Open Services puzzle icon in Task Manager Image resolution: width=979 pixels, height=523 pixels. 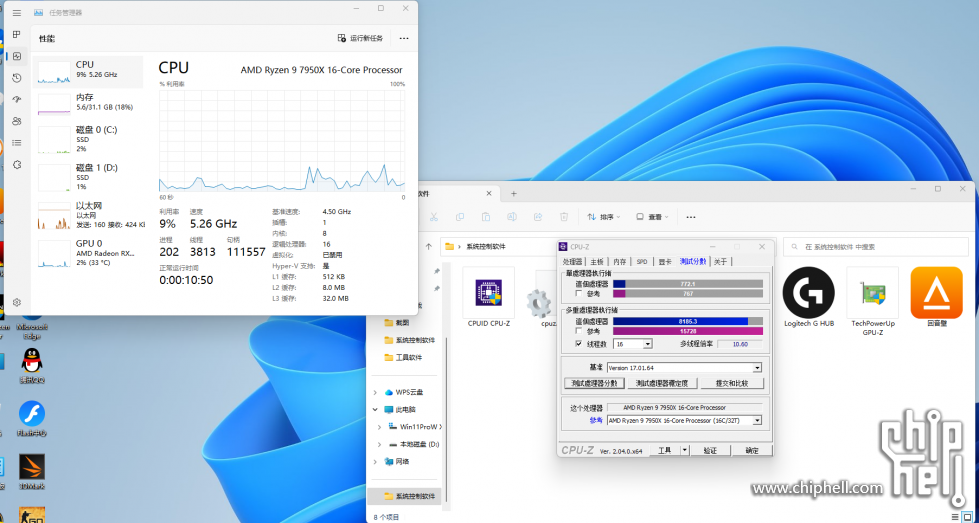(17, 165)
